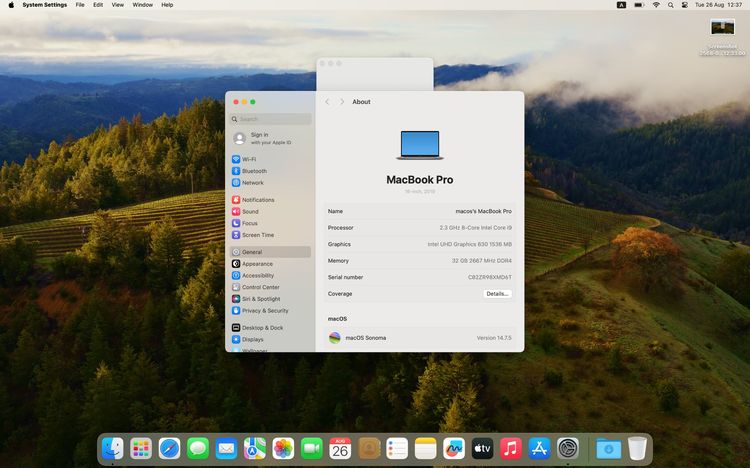Go back using the left chevron
750x468 pixels.
click(327, 102)
